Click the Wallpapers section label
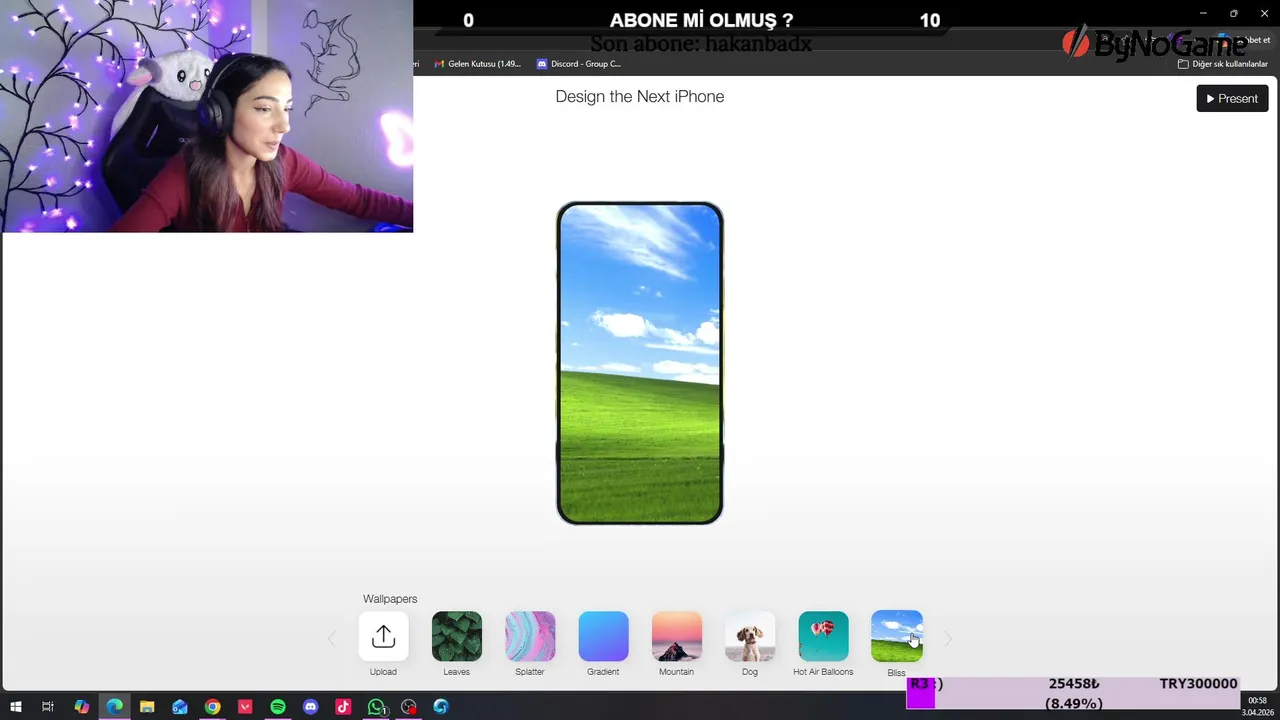This screenshot has width=1280, height=720. 390,598
